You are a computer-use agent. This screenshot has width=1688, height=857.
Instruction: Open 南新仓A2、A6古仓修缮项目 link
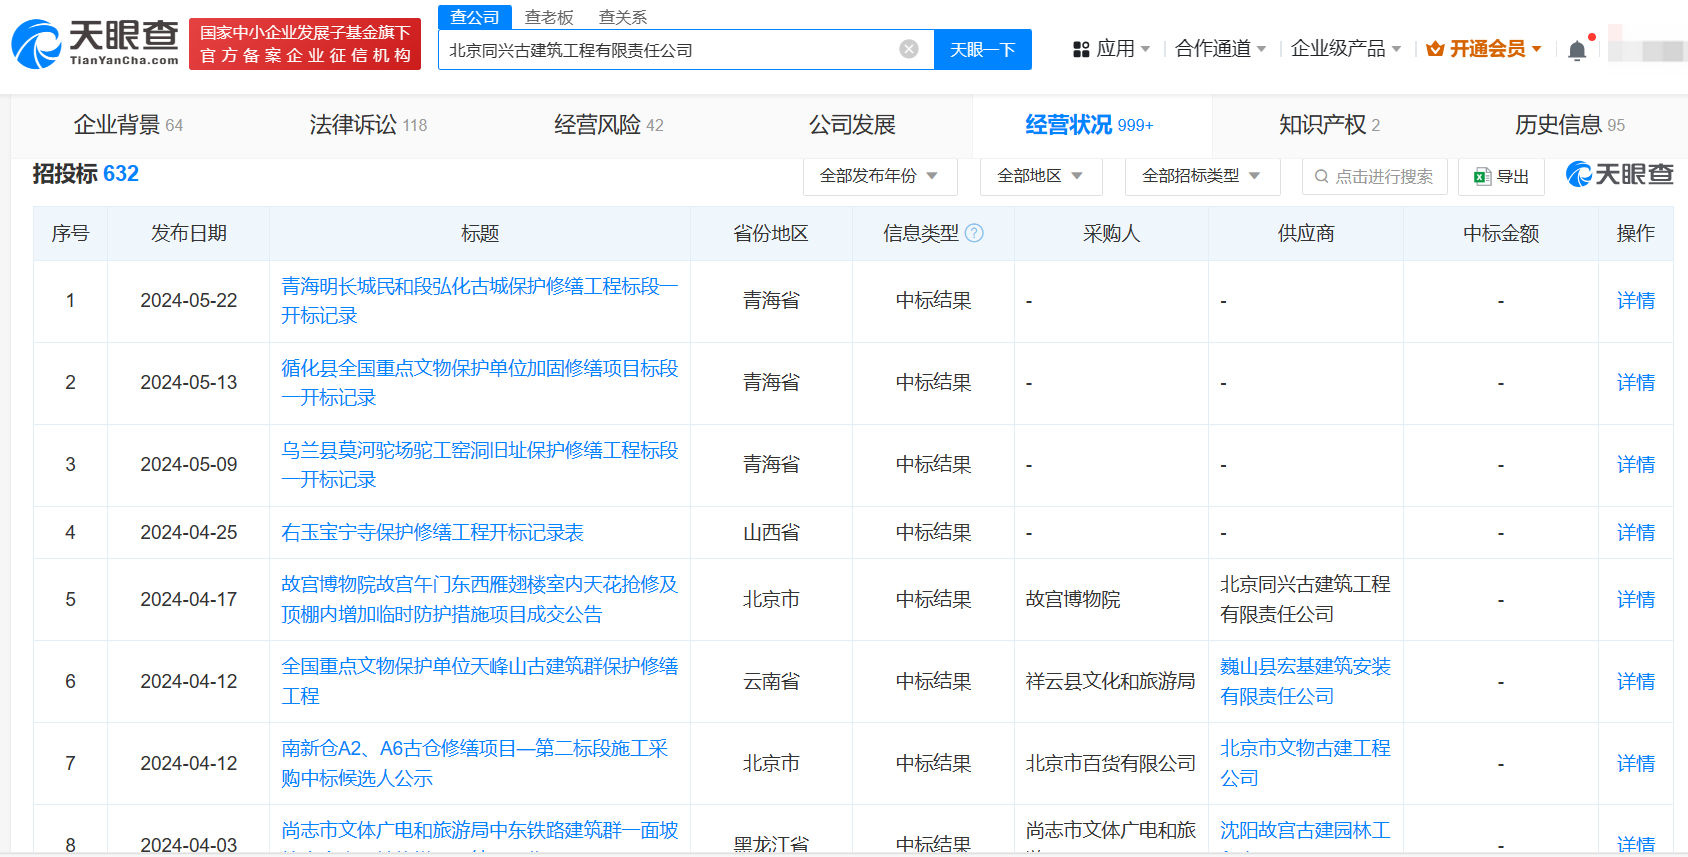coord(475,763)
